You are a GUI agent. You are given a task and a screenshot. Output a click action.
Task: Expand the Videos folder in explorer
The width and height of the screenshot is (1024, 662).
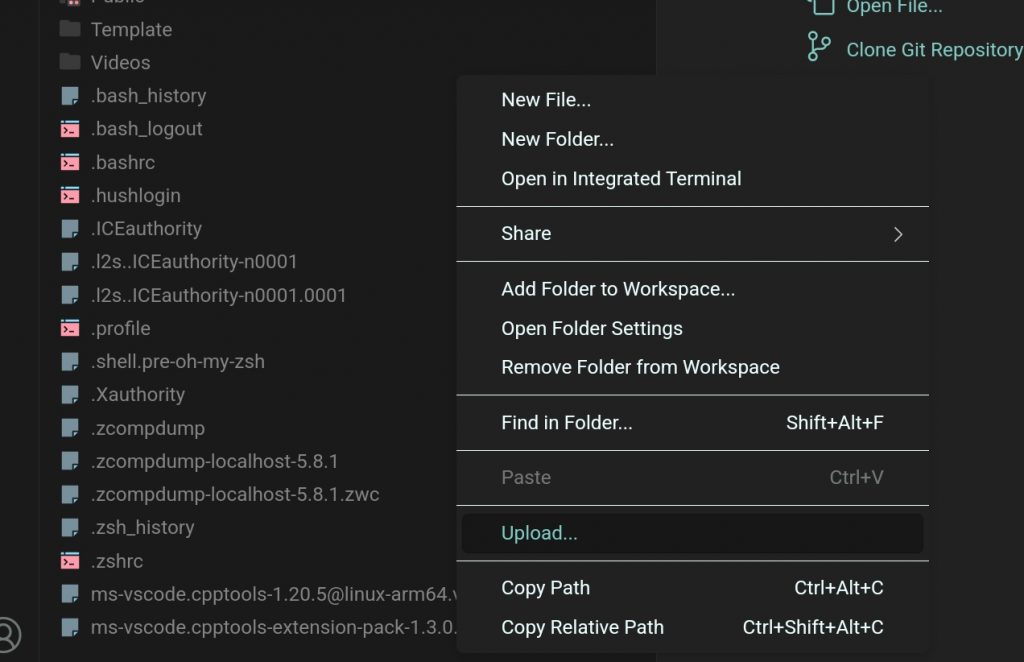click(x=120, y=62)
